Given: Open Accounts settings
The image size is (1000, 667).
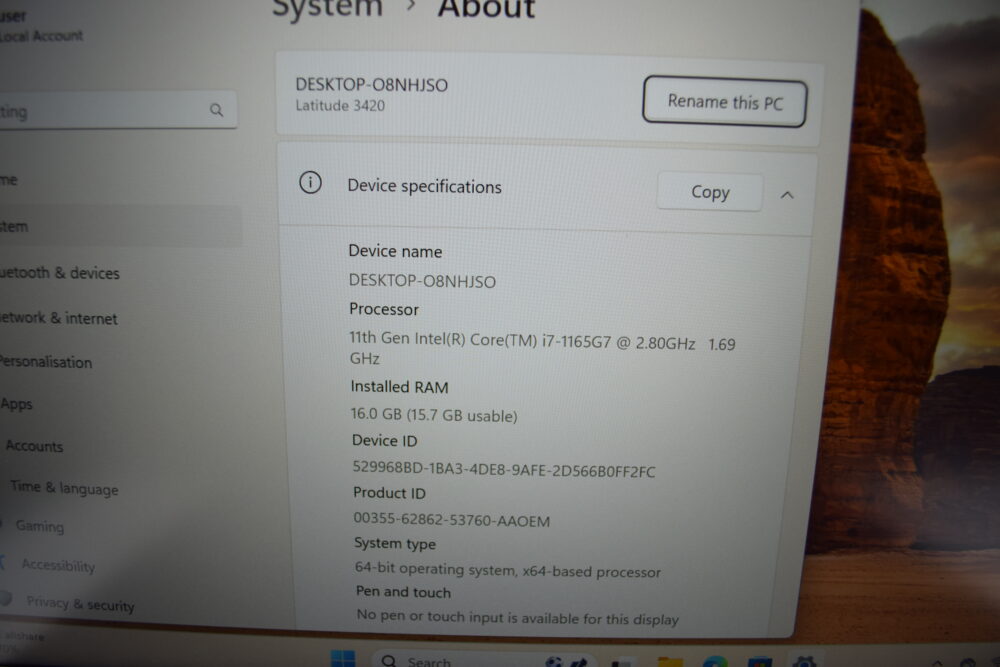Looking at the screenshot, I should click(34, 446).
